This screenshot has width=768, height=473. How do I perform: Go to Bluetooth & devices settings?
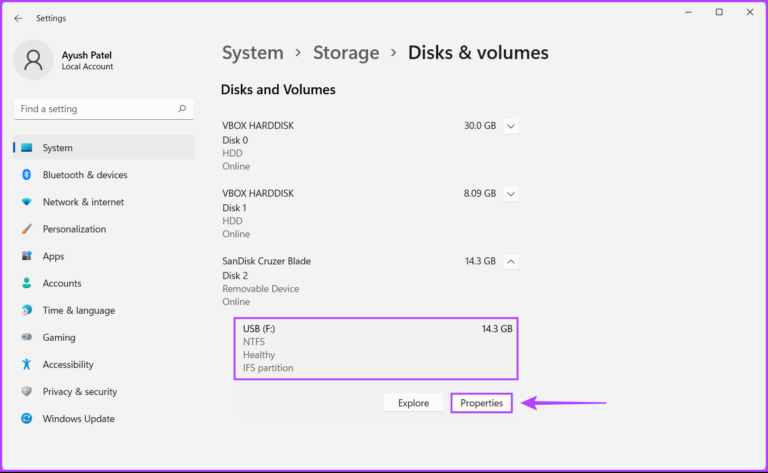click(x=85, y=175)
